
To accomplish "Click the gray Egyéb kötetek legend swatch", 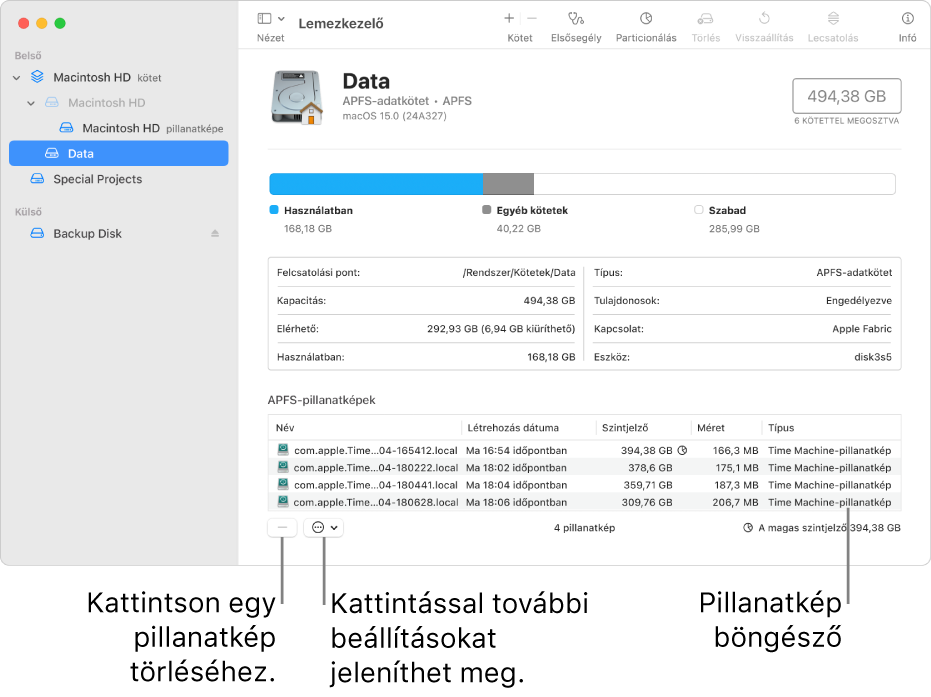I will pyautogui.click(x=486, y=210).
